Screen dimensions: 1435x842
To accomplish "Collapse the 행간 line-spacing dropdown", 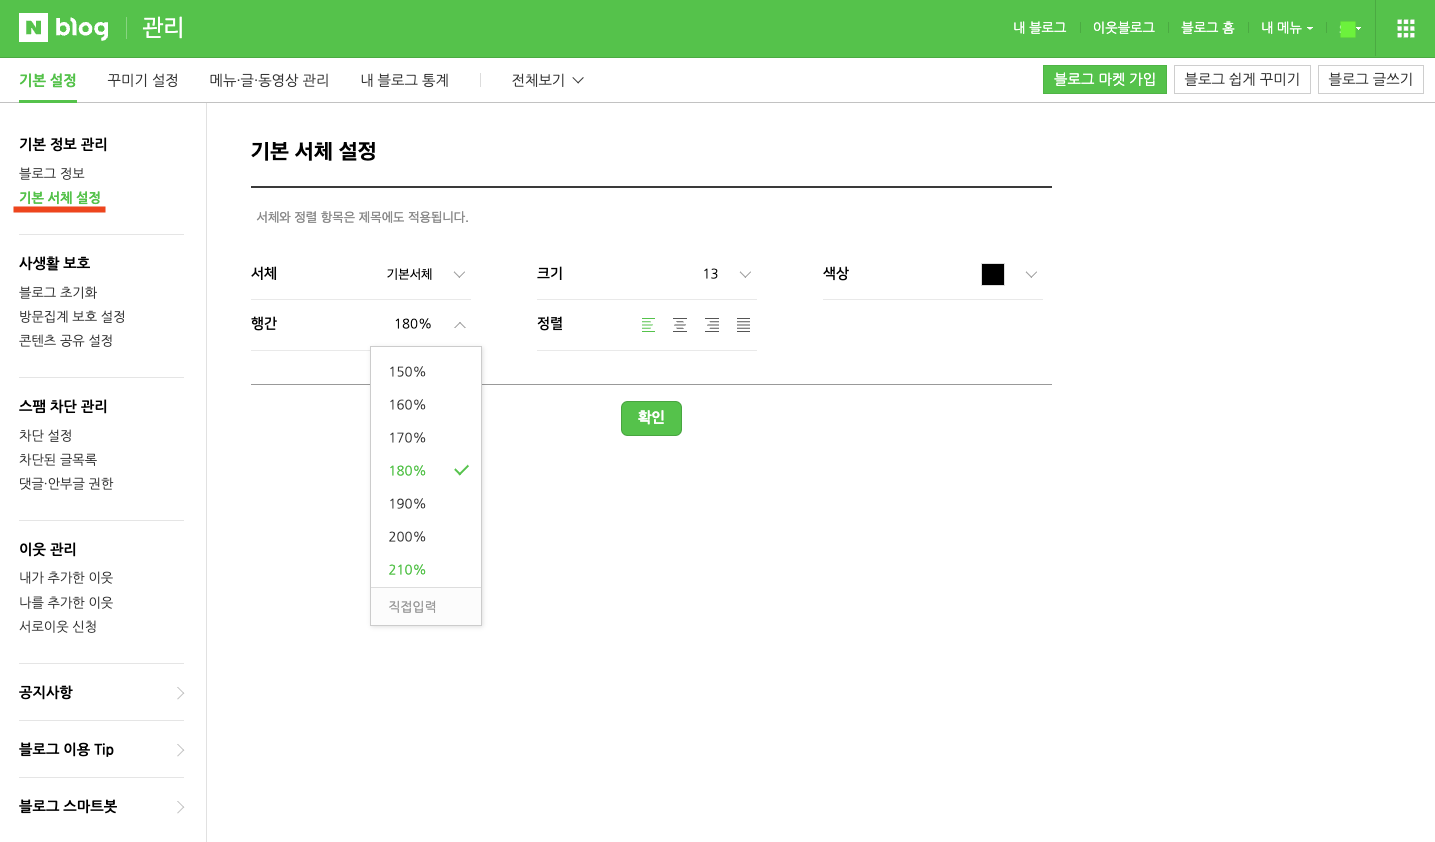I will [x=460, y=324].
